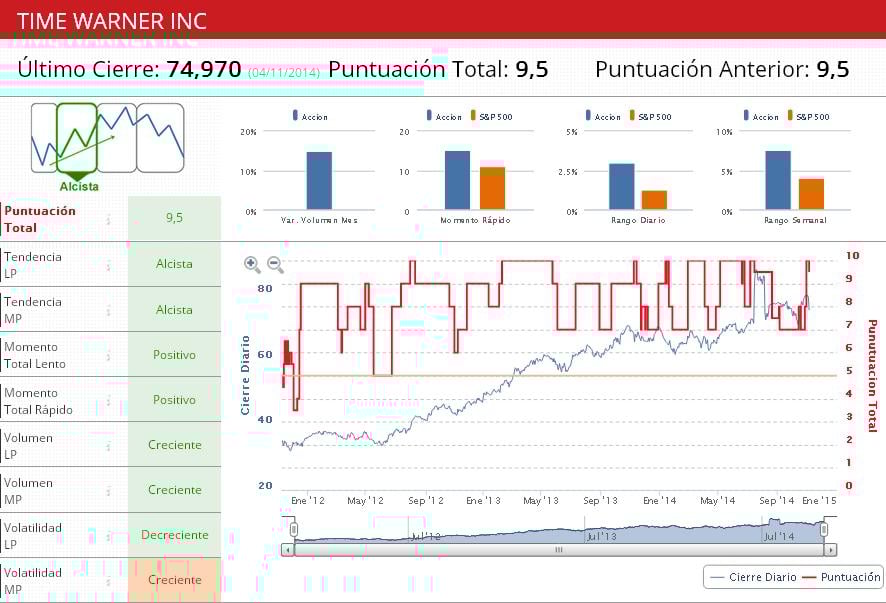Toggle S&P 500 series in Rango Semanal chart
This screenshot has height=603, width=886.
(809, 116)
